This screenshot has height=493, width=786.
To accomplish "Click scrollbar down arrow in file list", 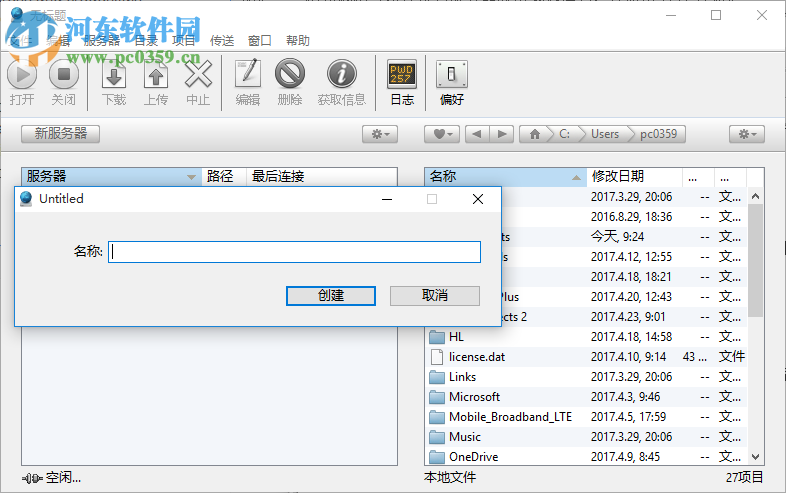I will coord(755,457).
